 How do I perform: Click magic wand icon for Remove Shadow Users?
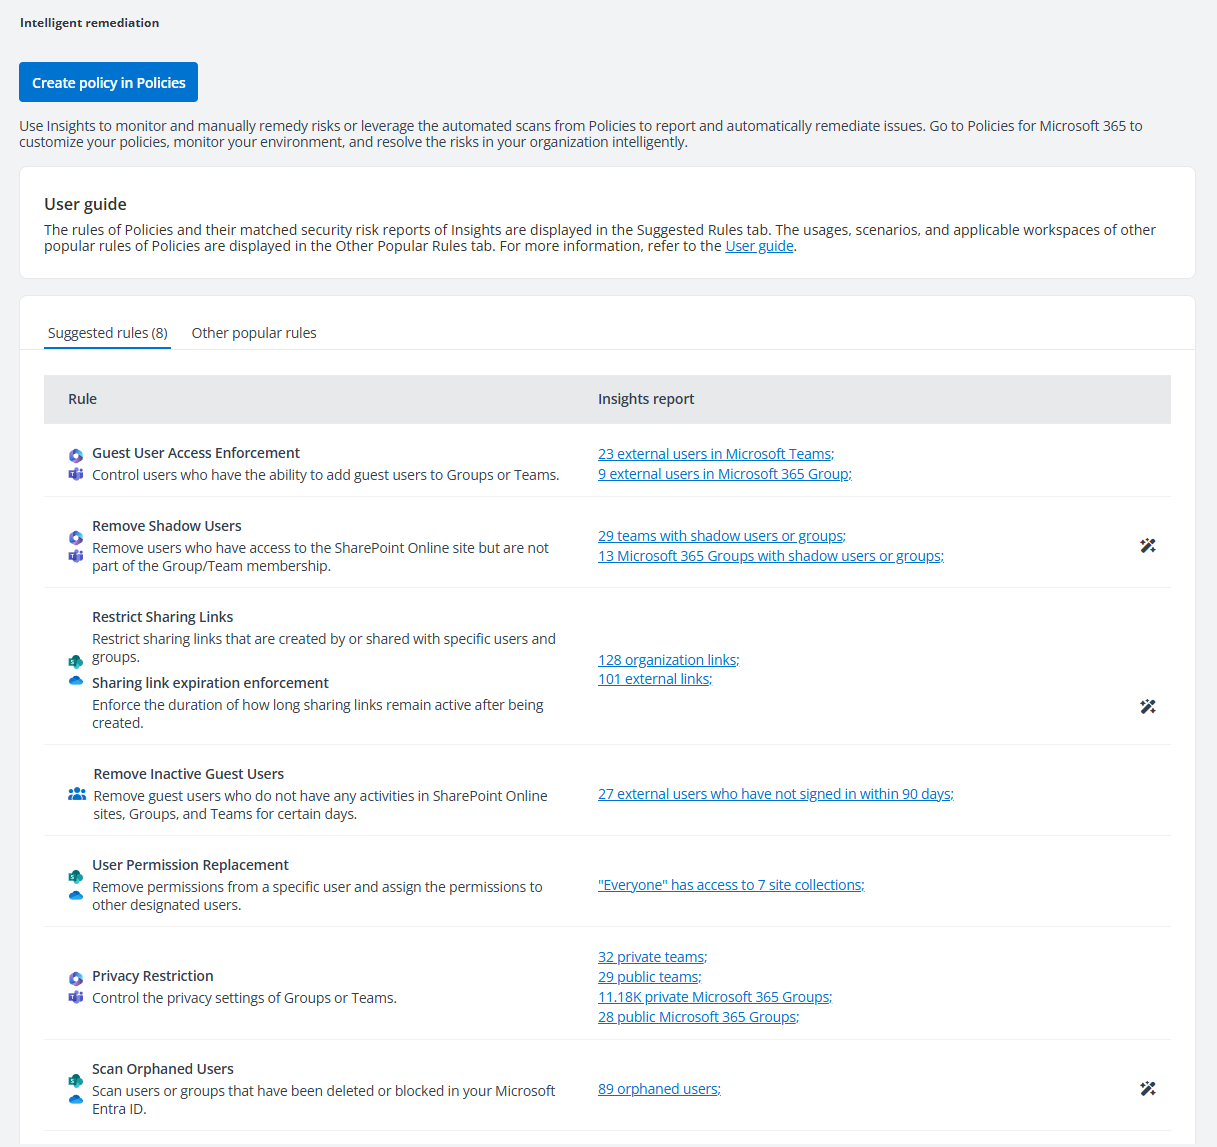(x=1148, y=546)
